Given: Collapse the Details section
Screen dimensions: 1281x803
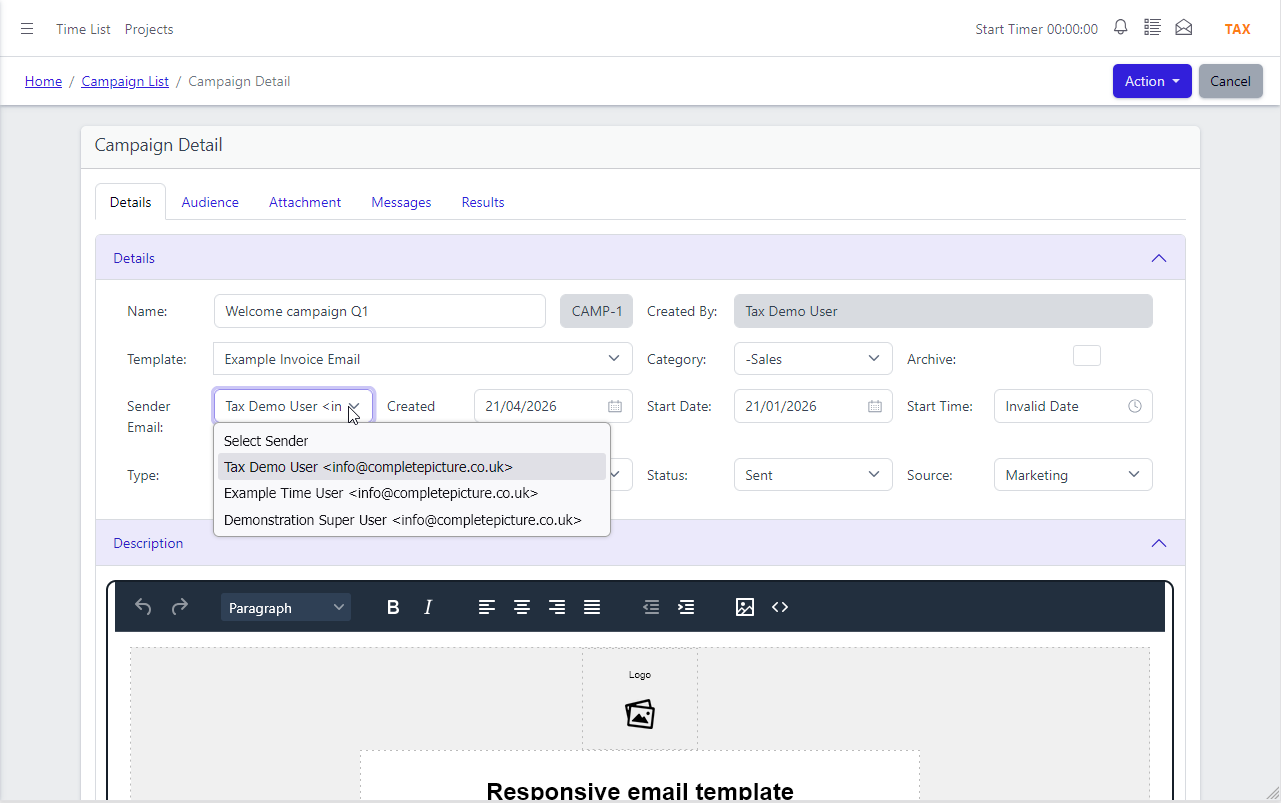Looking at the screenshot, I should pyautogui.click(x=1159, y=258).
